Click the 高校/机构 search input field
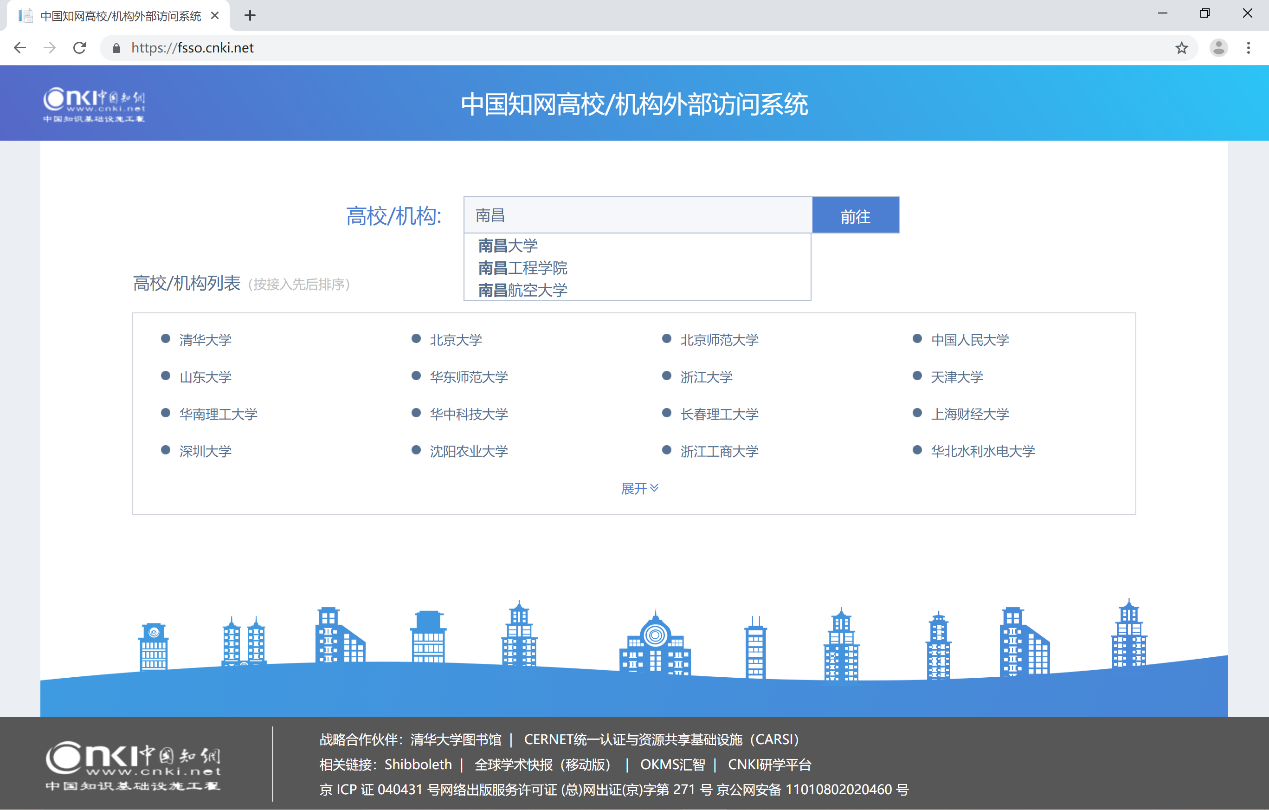This screenshot has width=1269, height=810. point(638,215)
